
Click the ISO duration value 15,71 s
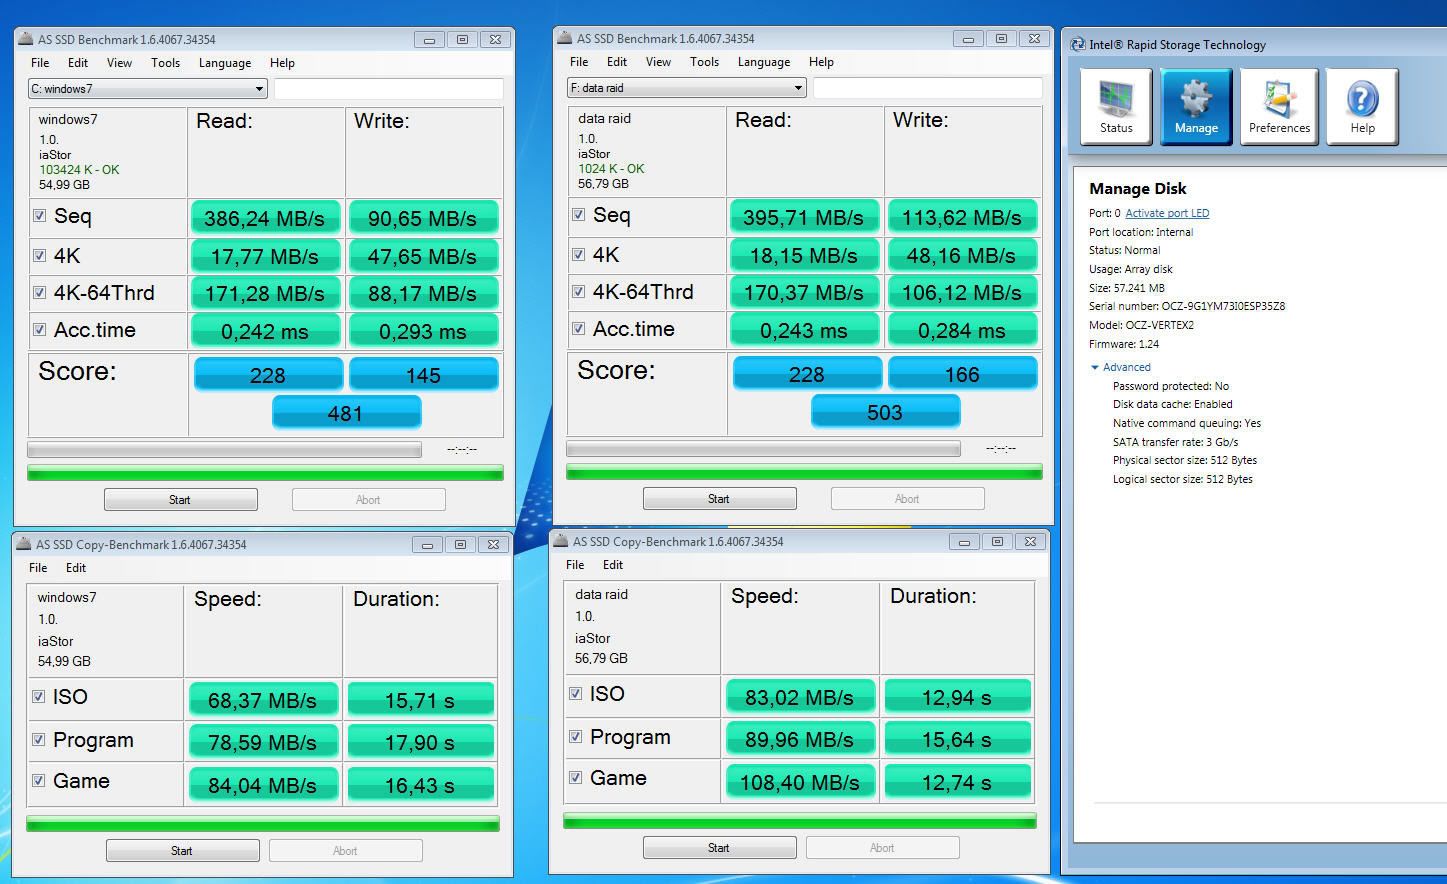(x=420, y=700)
